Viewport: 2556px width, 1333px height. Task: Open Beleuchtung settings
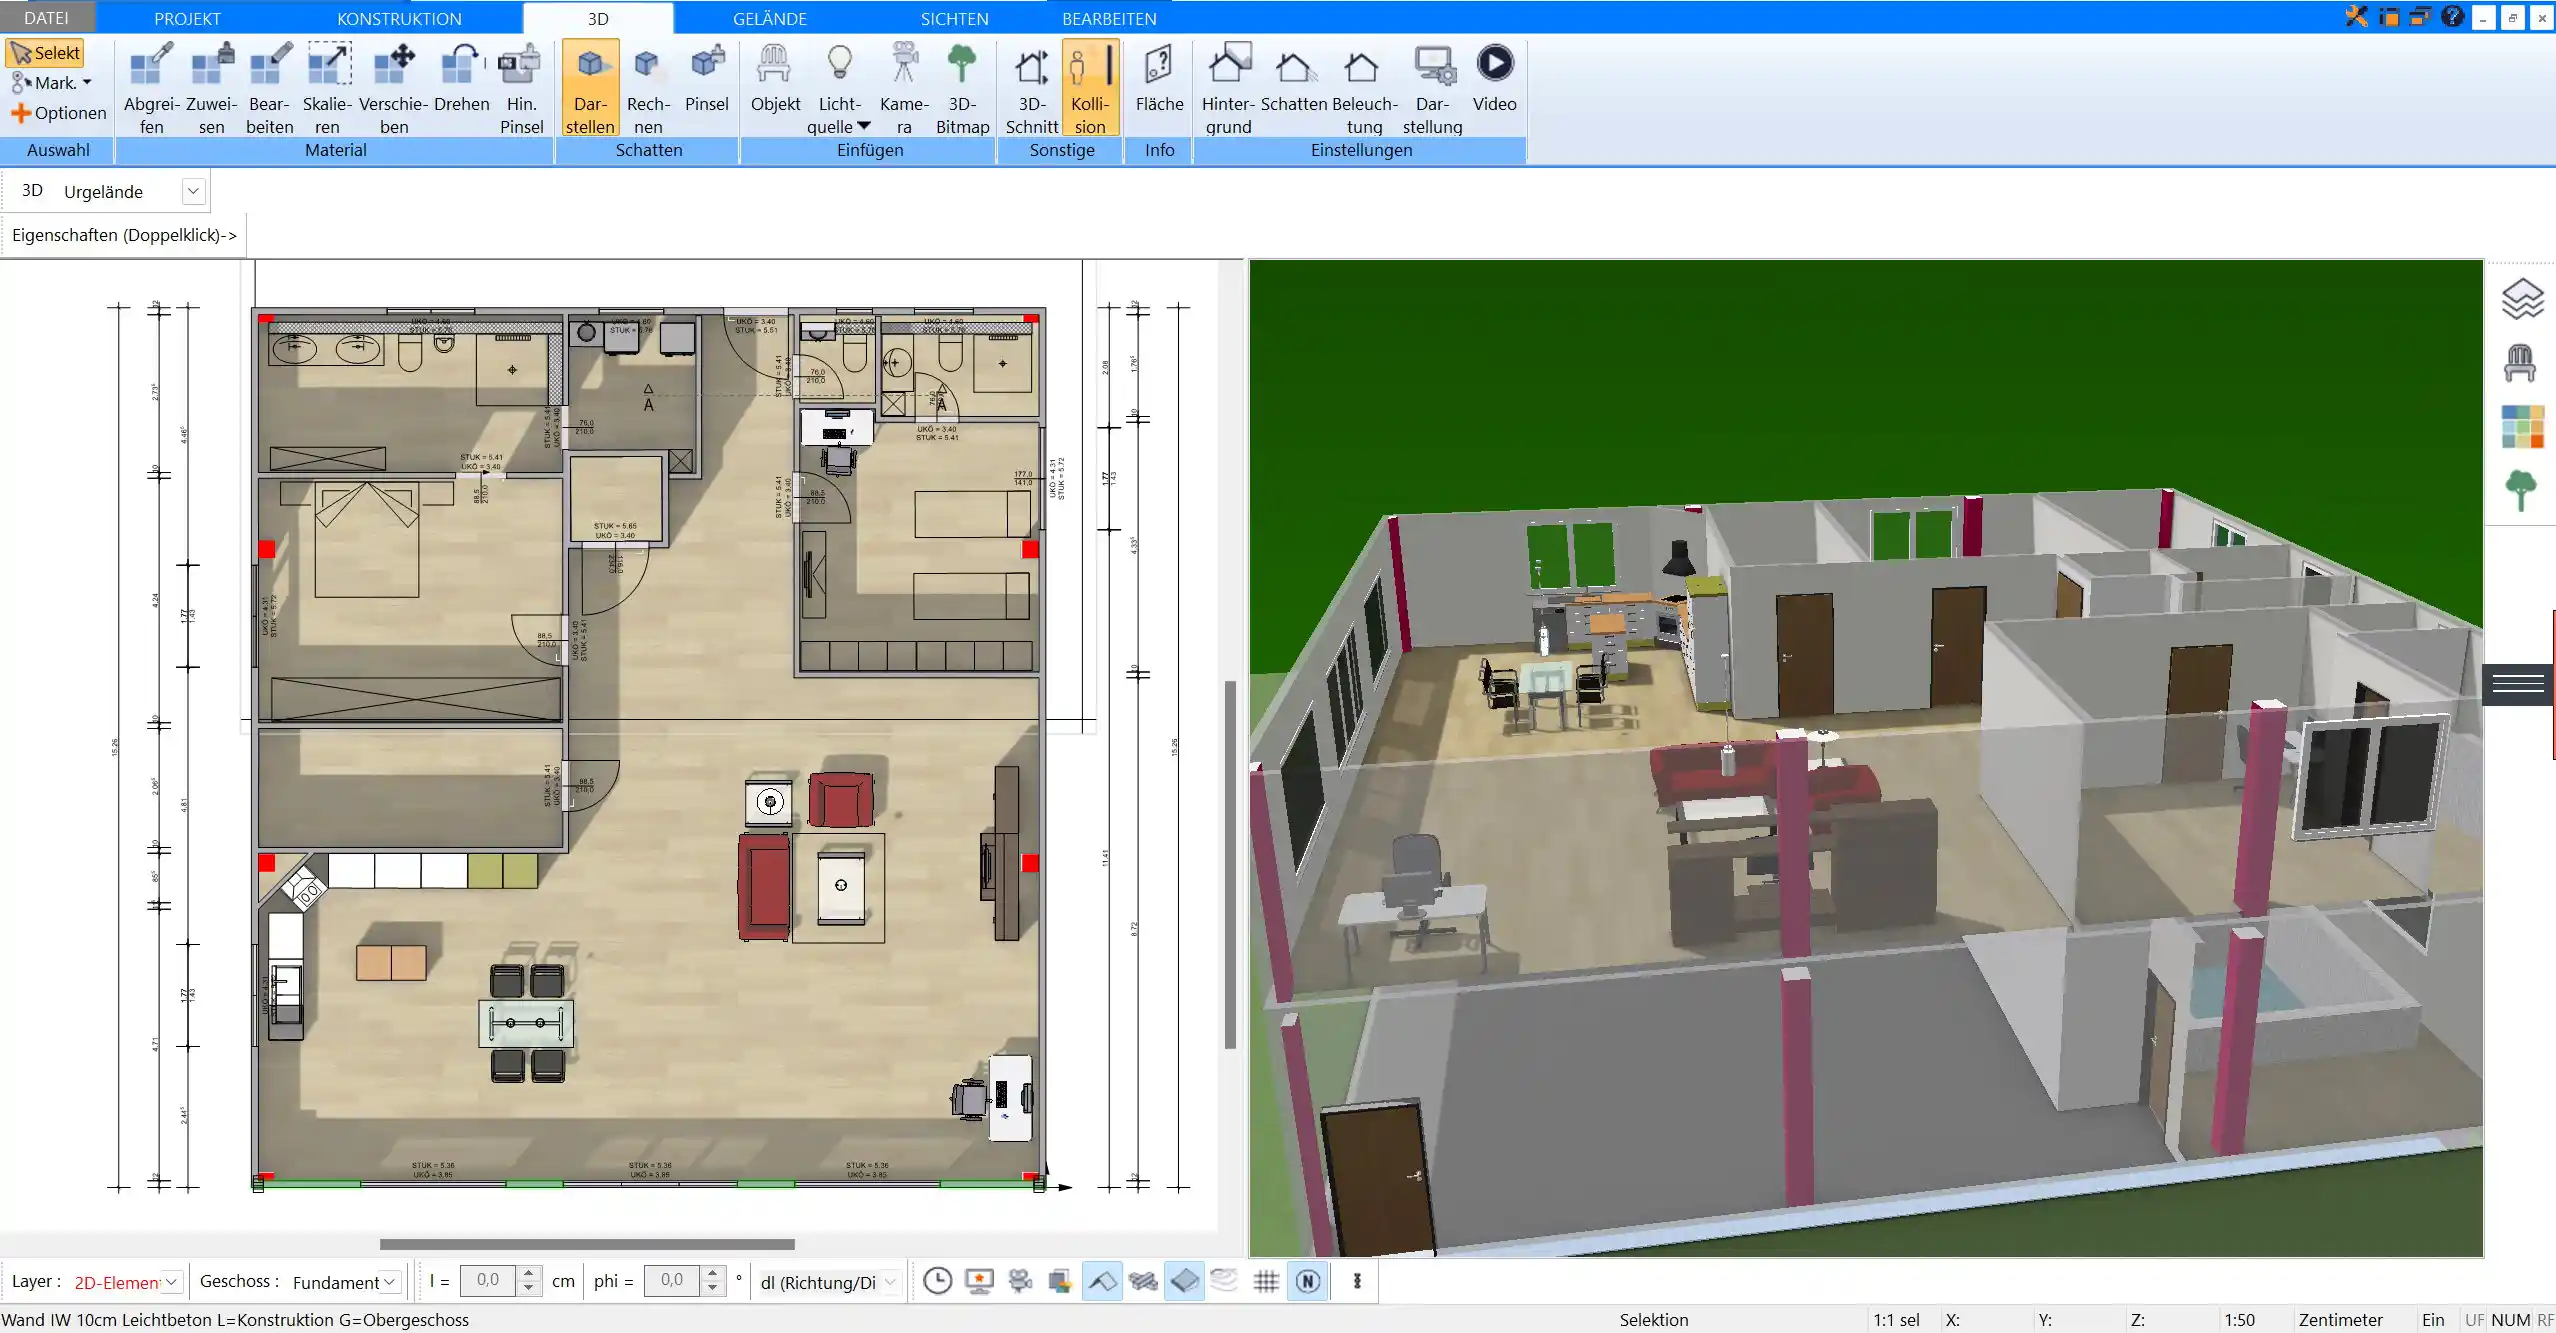tap(1364, 88)
